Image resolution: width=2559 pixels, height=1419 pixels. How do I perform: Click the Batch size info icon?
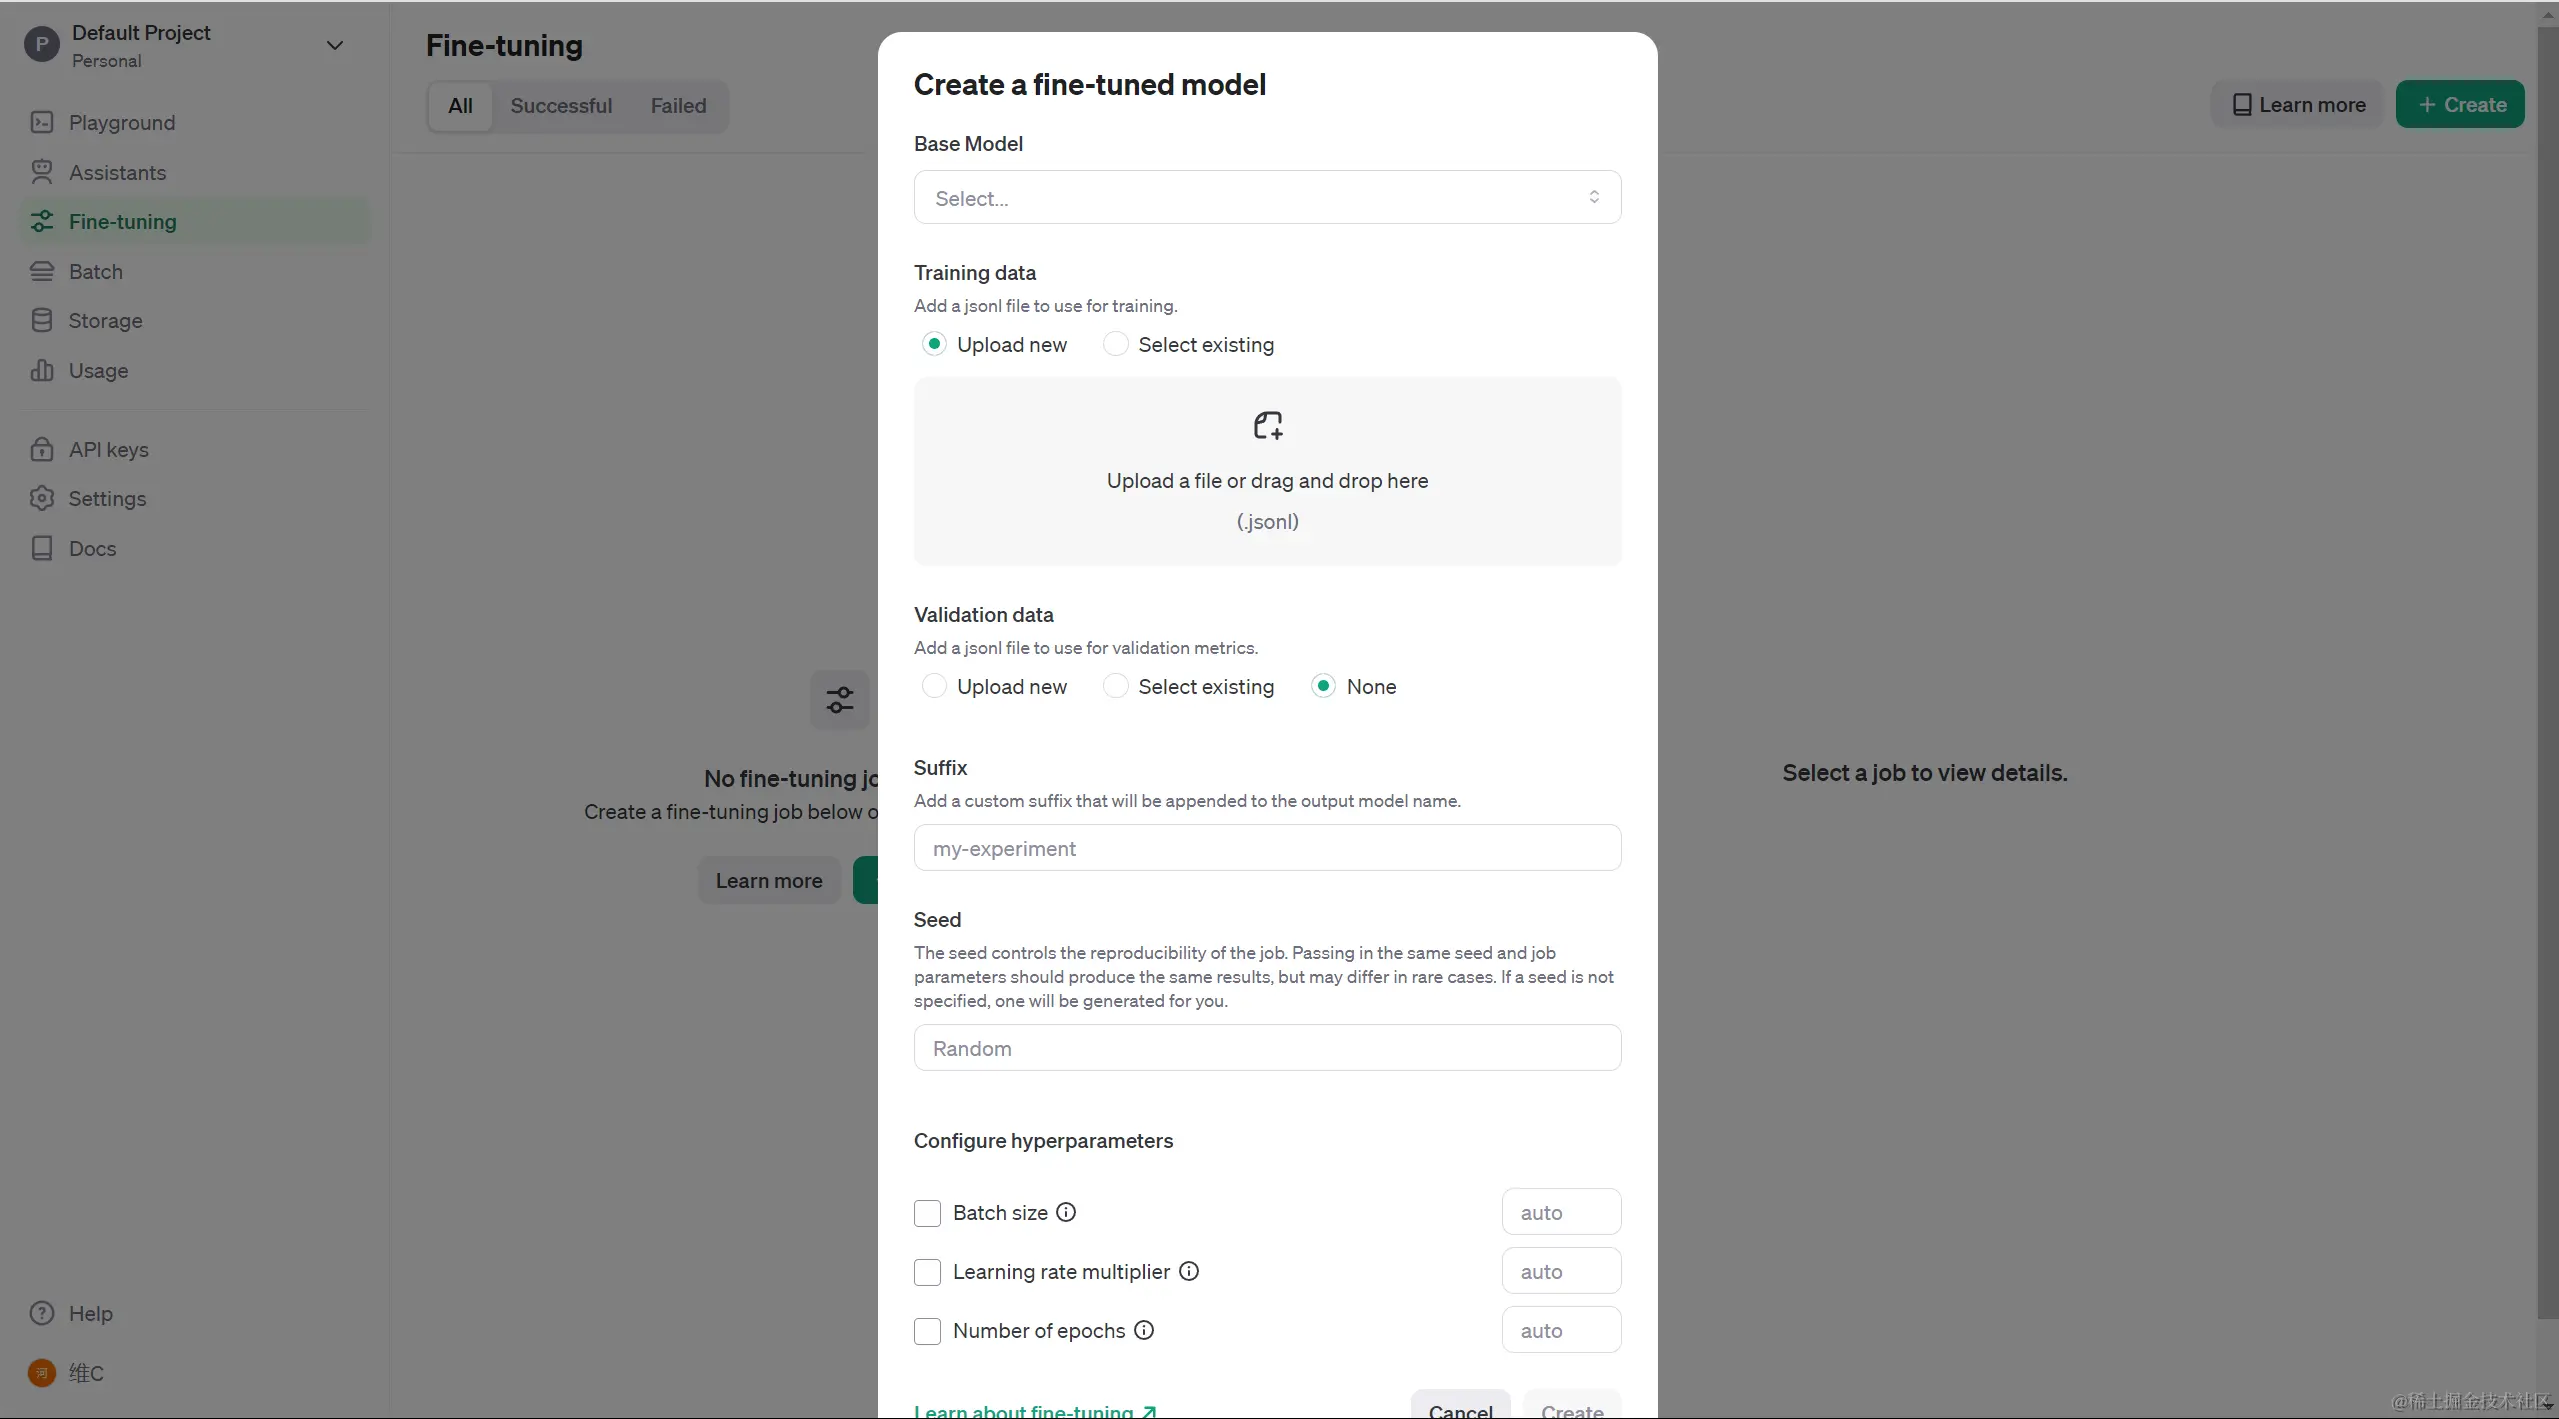[1066, 1212]
